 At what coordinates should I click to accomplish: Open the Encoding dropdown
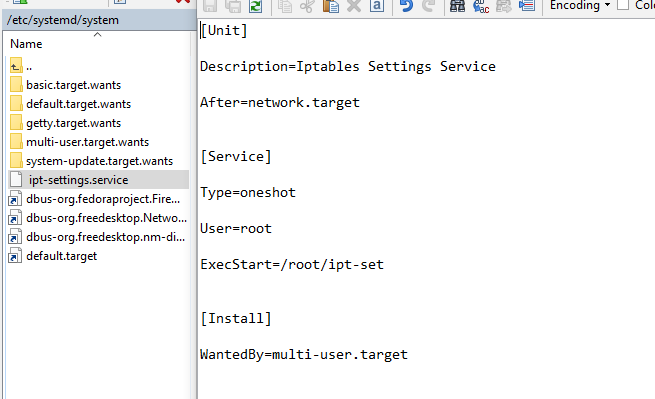click(580, 5)
